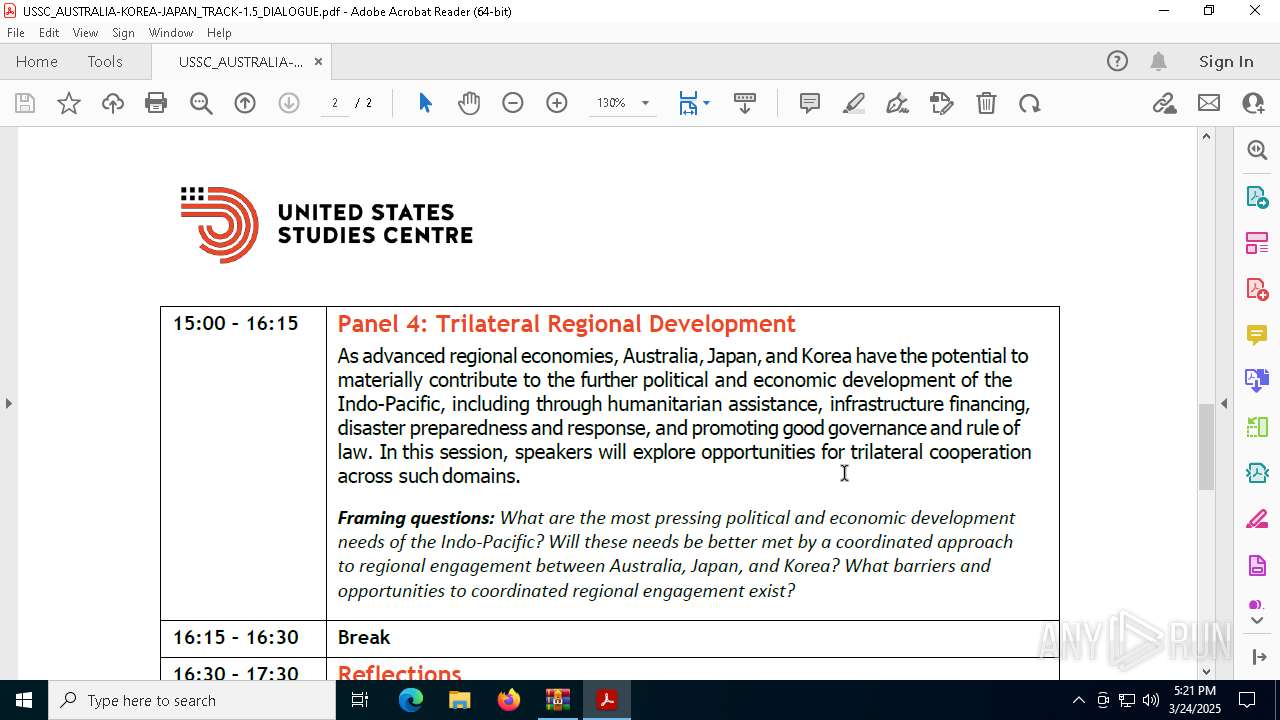Screen dimensions: 1280x720
Task: Open the notifications bell
Action: 1158,61
